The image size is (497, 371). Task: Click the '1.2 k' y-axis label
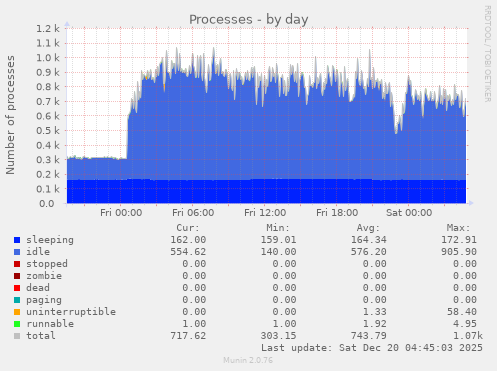(48, 29)
